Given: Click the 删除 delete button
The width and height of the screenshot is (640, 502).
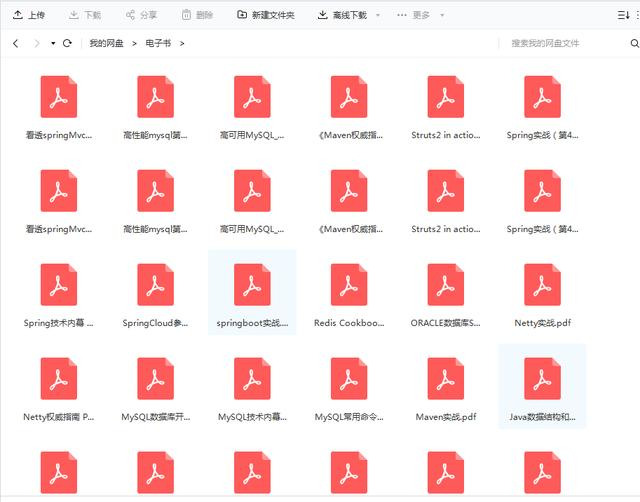Looking at the screenshot, I should [197, 15].
